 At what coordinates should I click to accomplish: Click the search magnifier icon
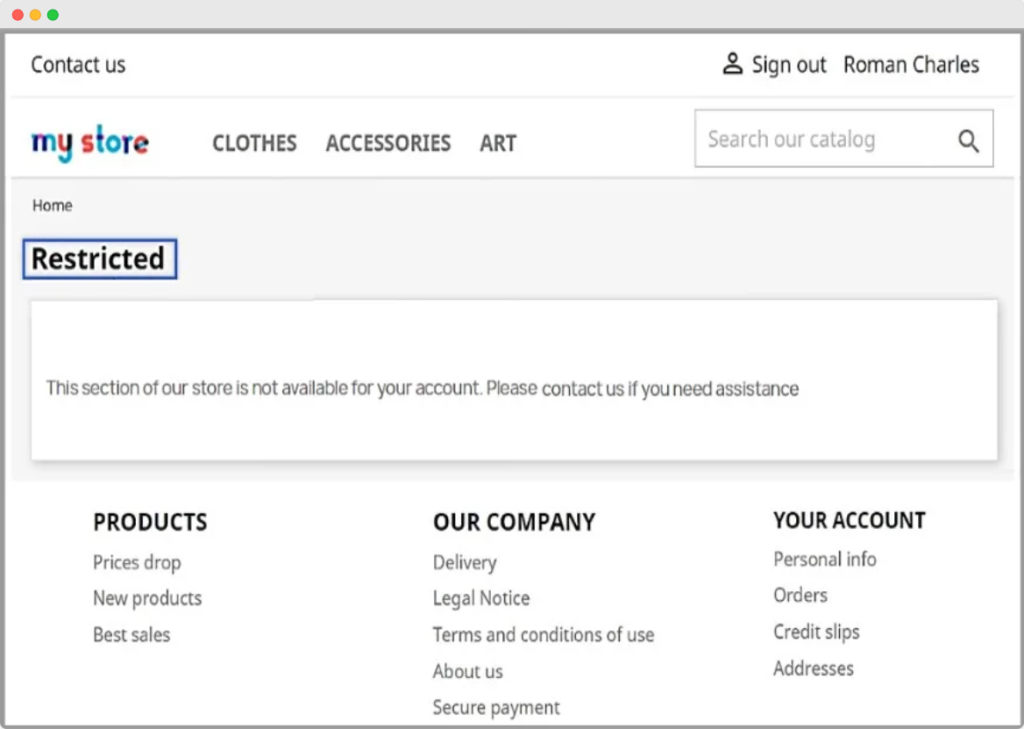[x=968, y=140]
